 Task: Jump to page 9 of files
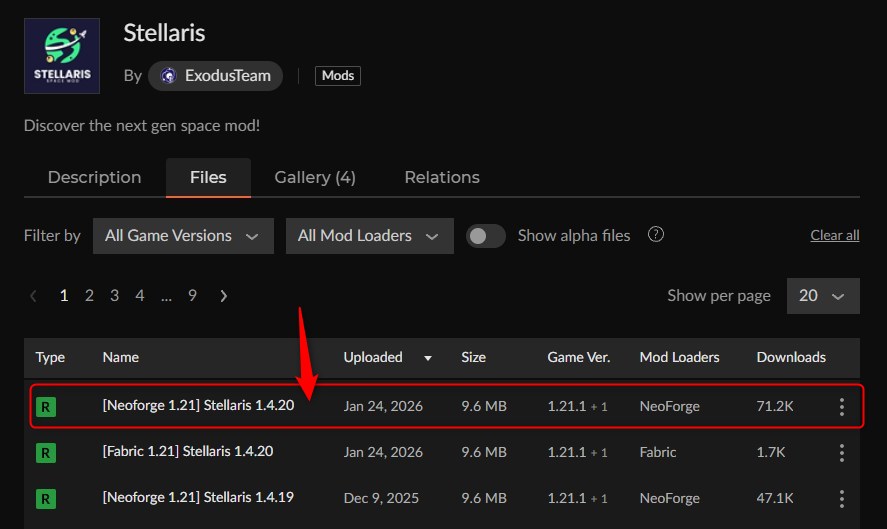pos(192,295)
